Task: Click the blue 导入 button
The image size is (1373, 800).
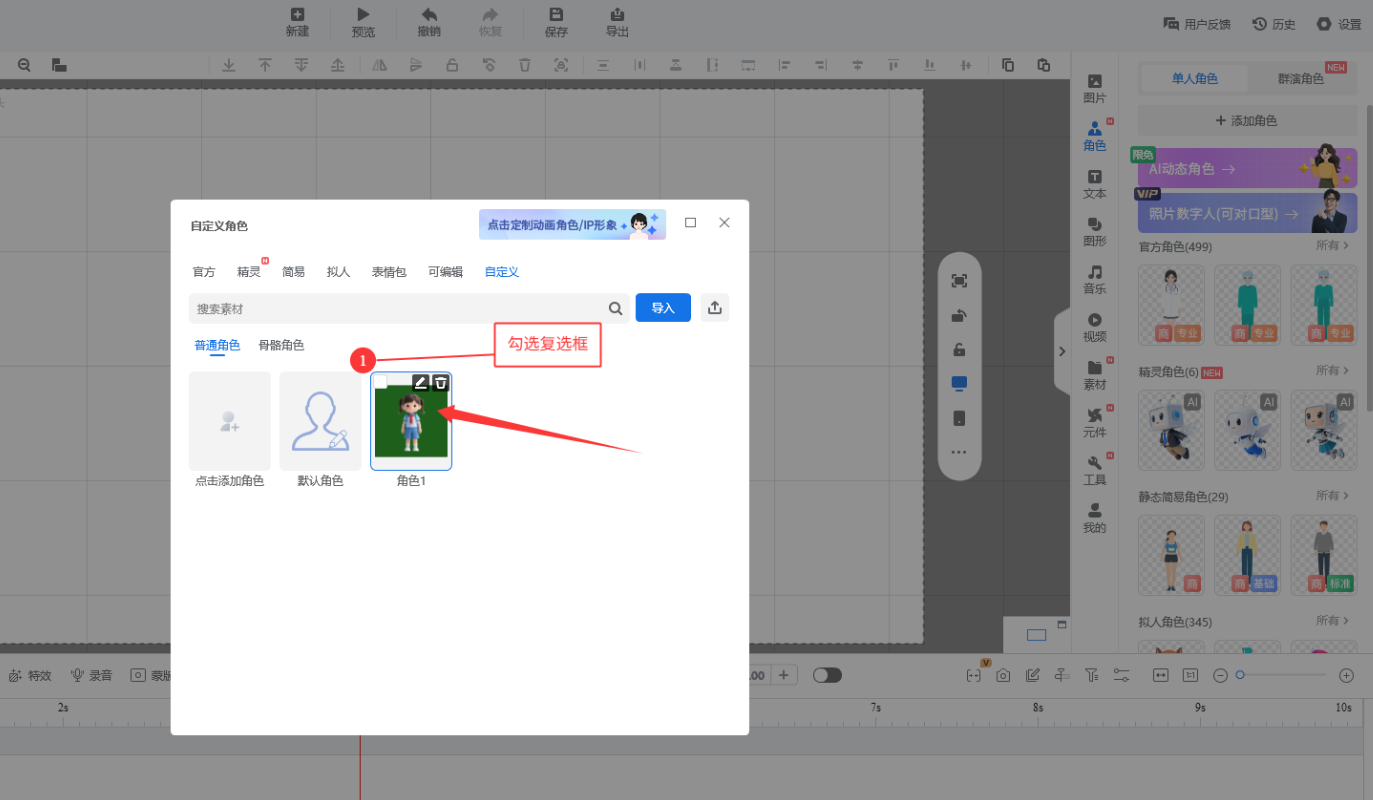Action: (x=663, y=308)
